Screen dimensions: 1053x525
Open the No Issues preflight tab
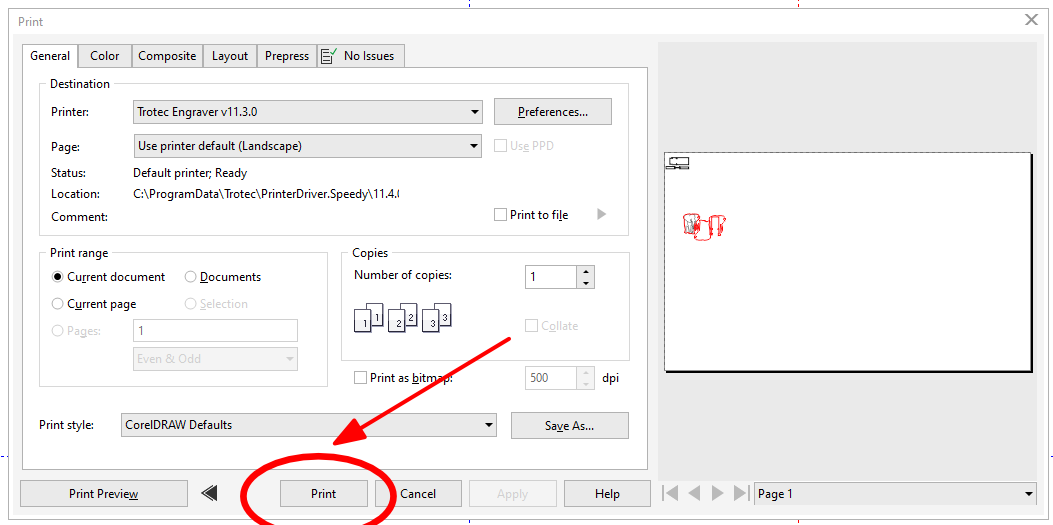point(361,56)
